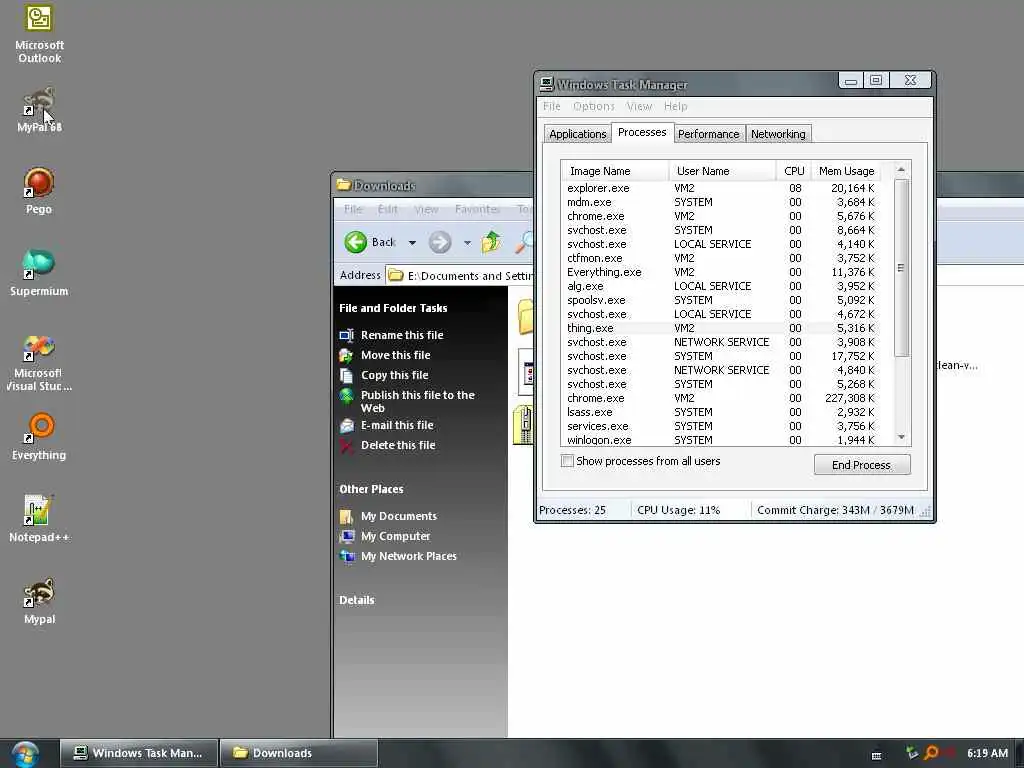
Task: Open Downloads window View menu
Action: pyautogui.click(x=426, y=210)
